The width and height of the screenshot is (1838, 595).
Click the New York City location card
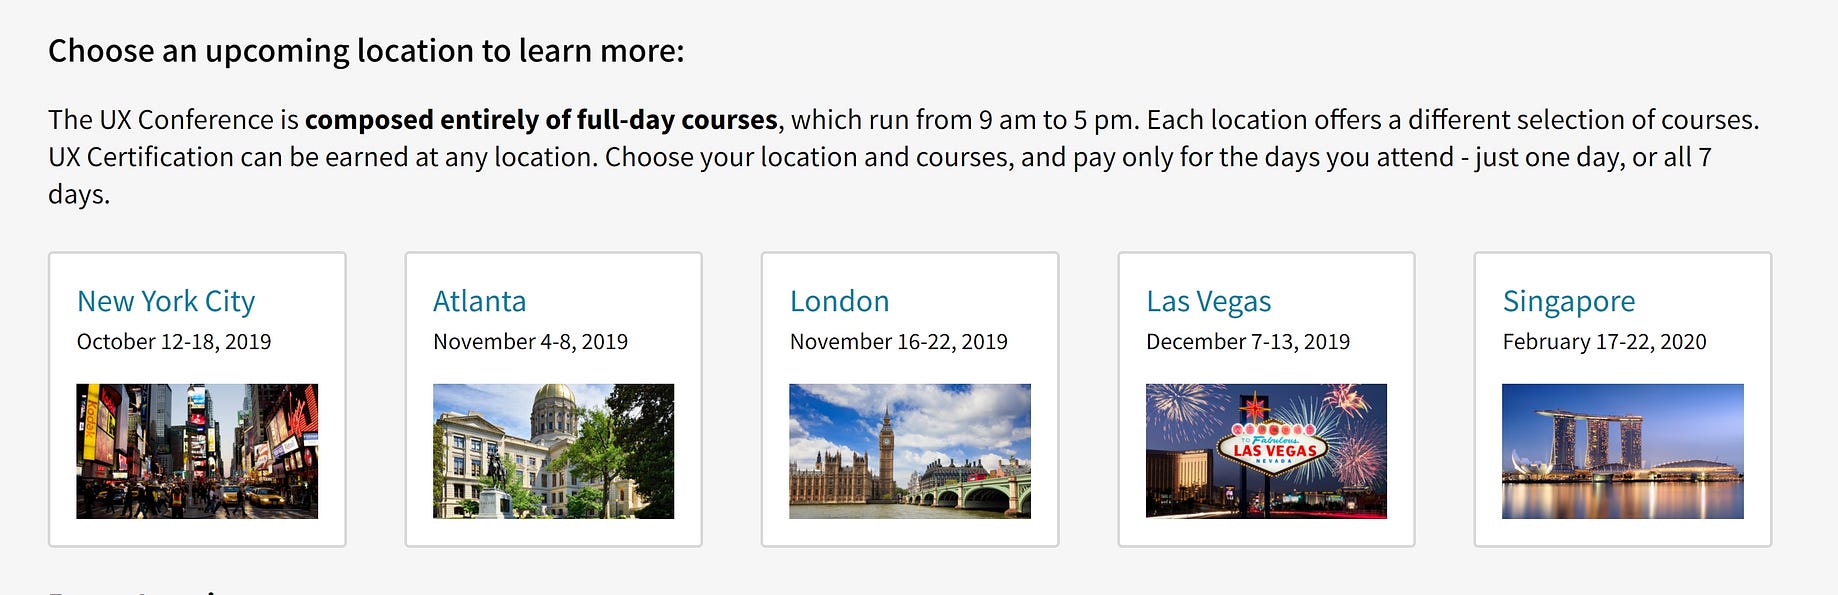[197, 398]
